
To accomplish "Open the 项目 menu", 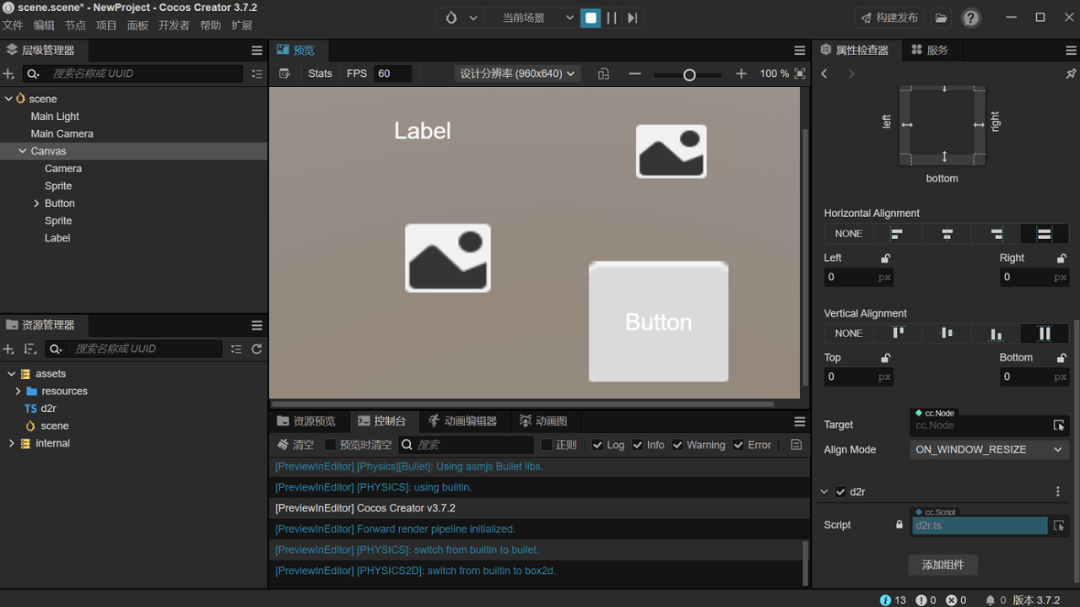I will click(106, 25).
